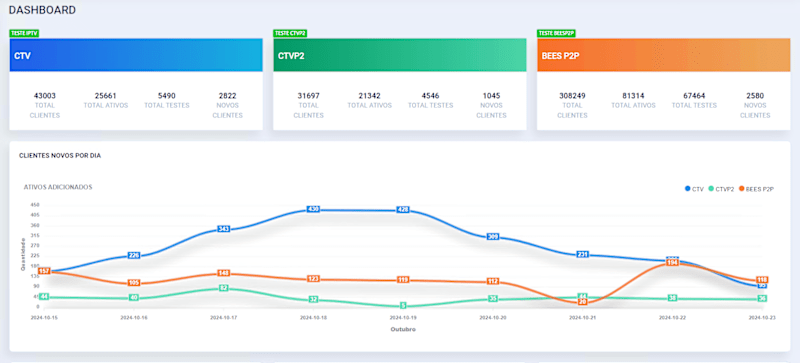Select the 25661 total ativos value
Viewport: 800px width, 363px height.
click(106, 95)
